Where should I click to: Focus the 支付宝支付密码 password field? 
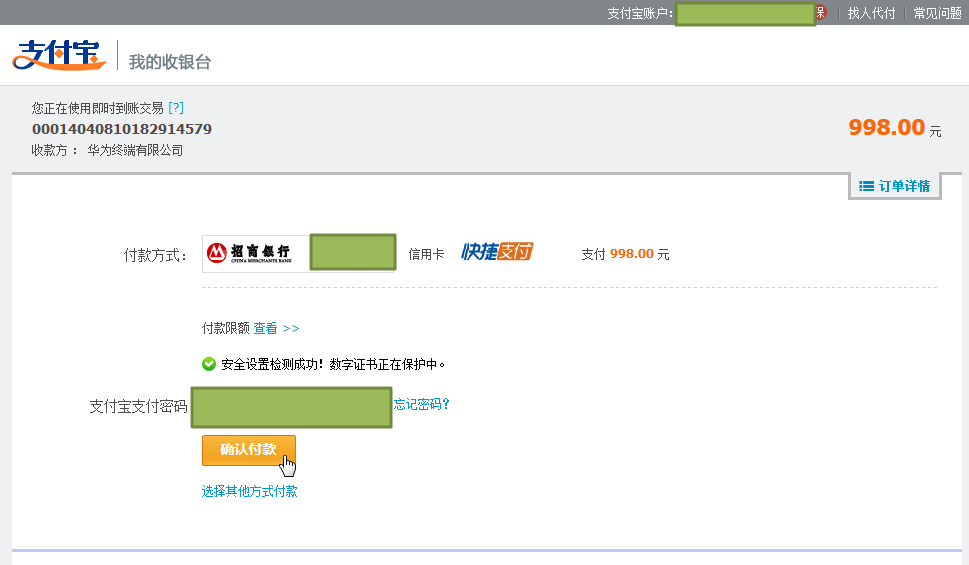click(x=292, y=407)
